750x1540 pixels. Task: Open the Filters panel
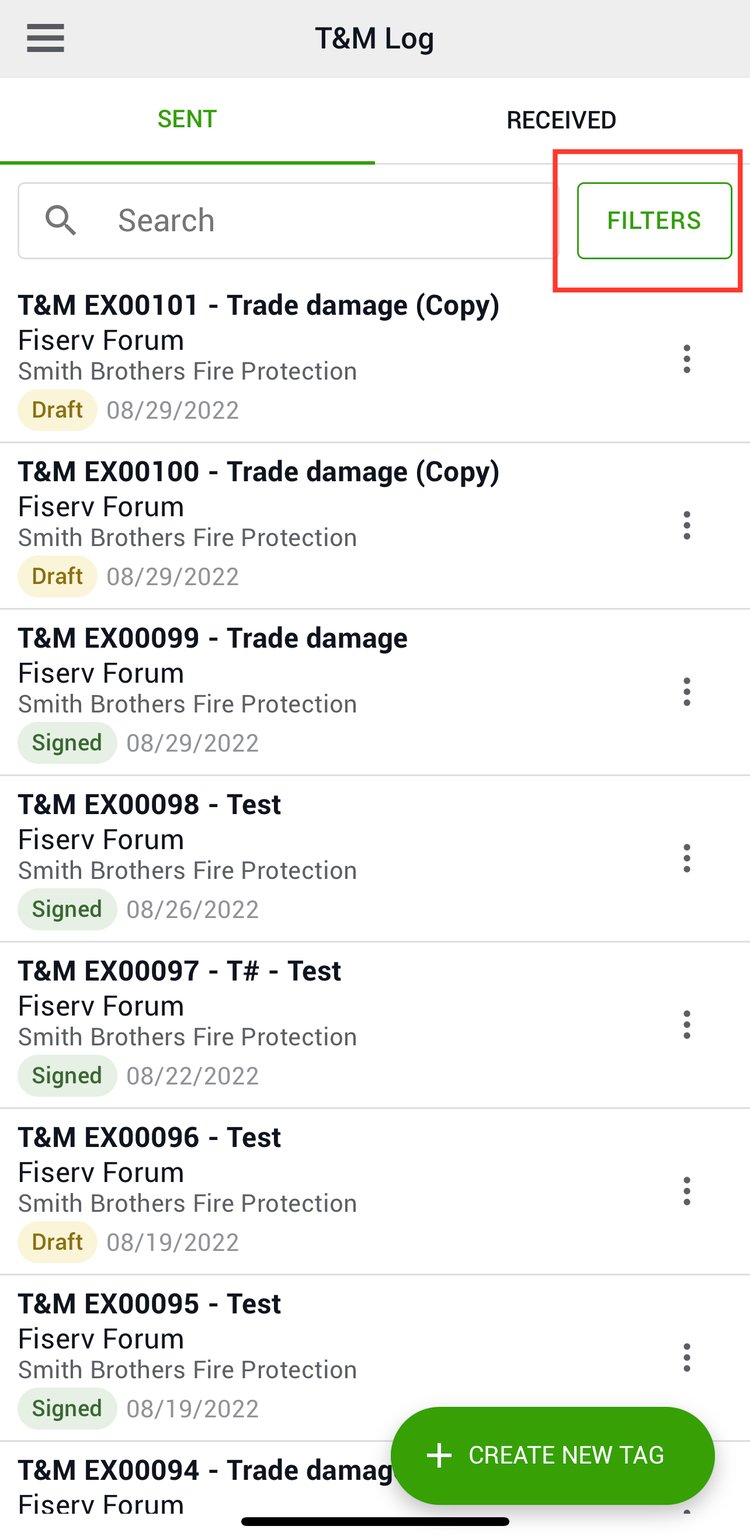654,221
